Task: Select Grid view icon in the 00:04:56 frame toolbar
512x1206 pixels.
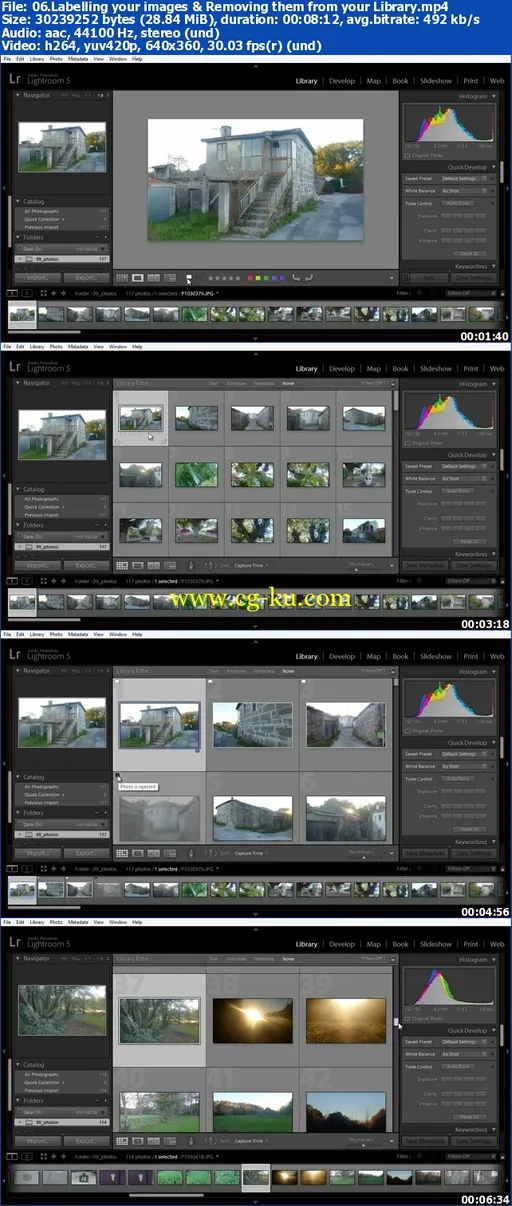Action: tap(122, 853)
